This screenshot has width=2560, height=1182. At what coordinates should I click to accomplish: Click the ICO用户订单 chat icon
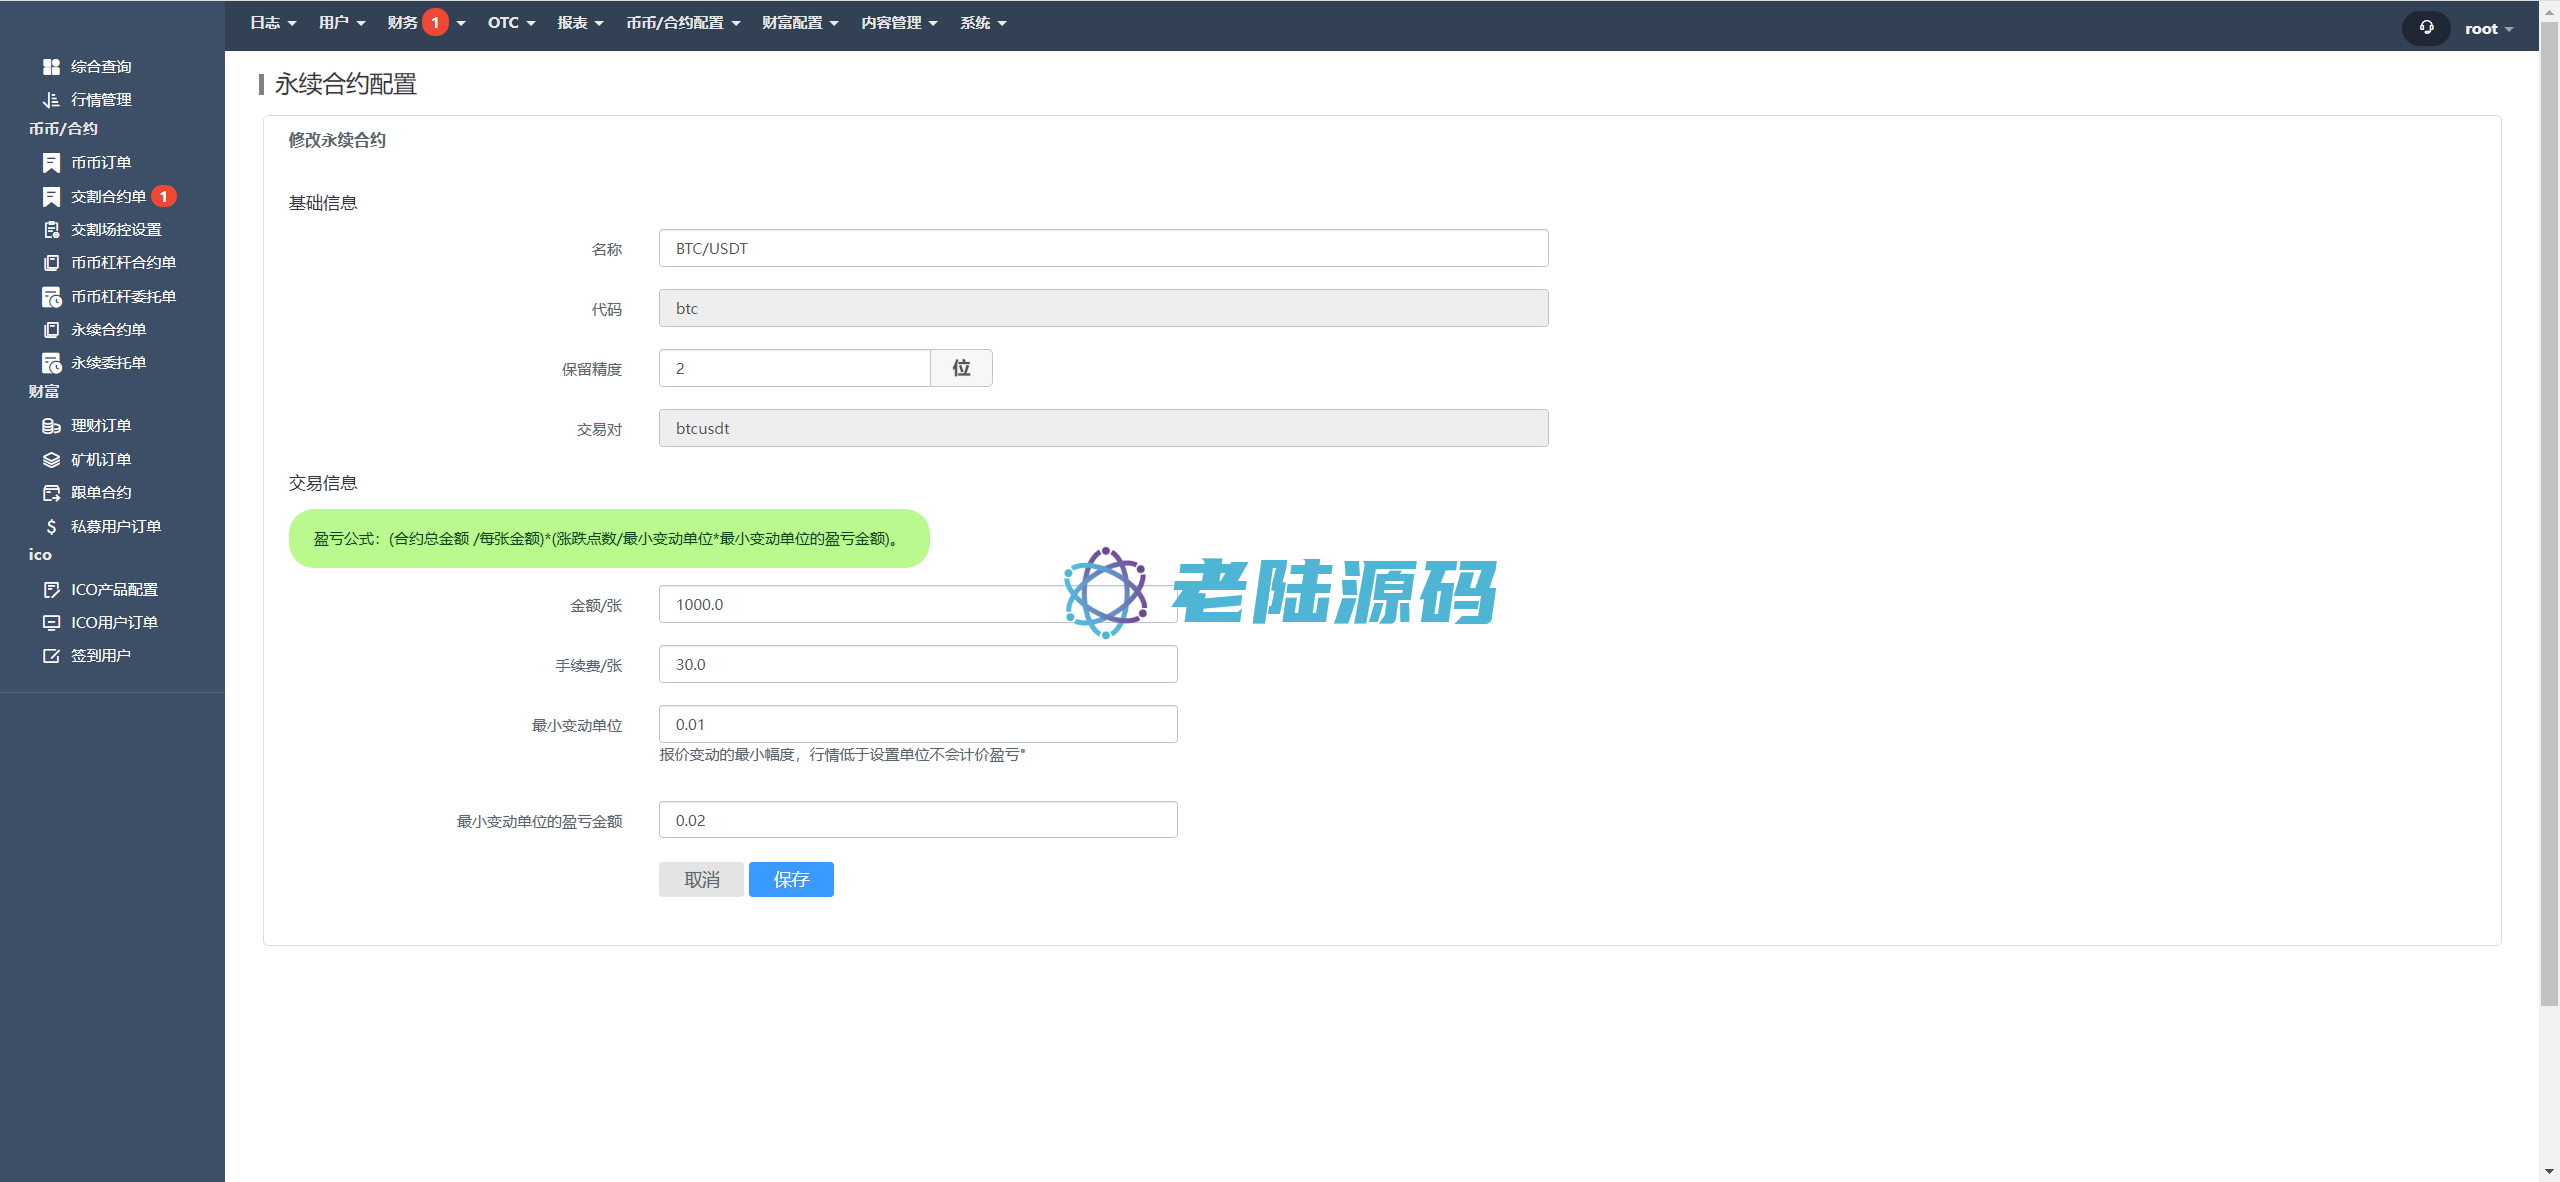click(51, 623)
